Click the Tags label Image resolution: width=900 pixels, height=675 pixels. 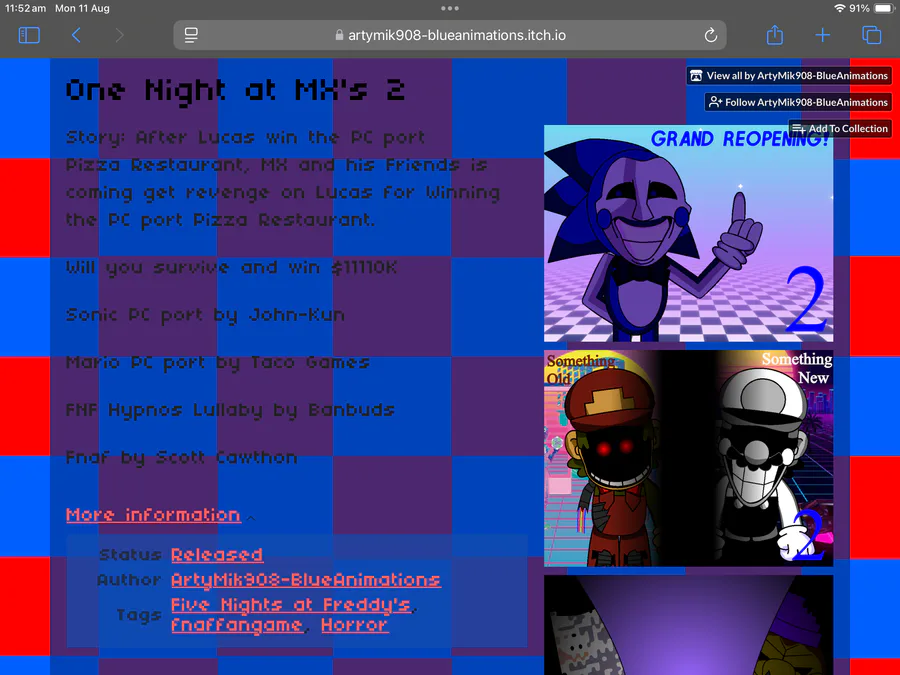click(139, 615)
